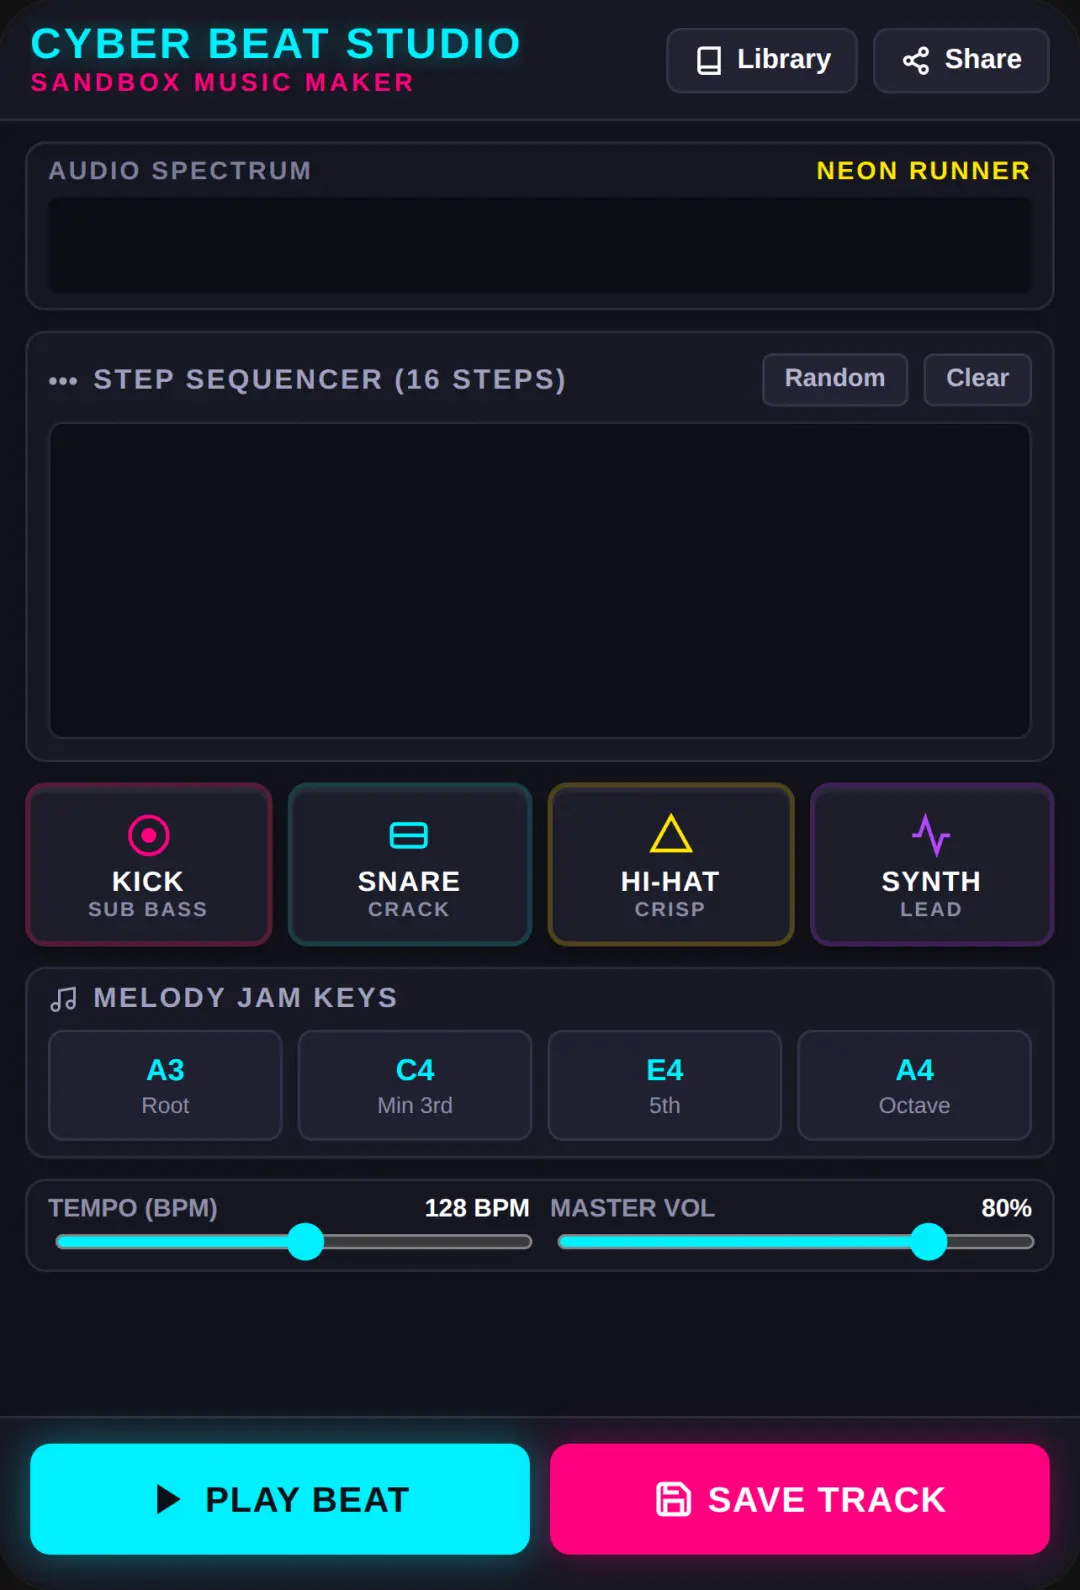Click the Master Vol slider handle
Image resolution: width=1080 pixels, height=1590 pixels.
tap(929, 1242)
